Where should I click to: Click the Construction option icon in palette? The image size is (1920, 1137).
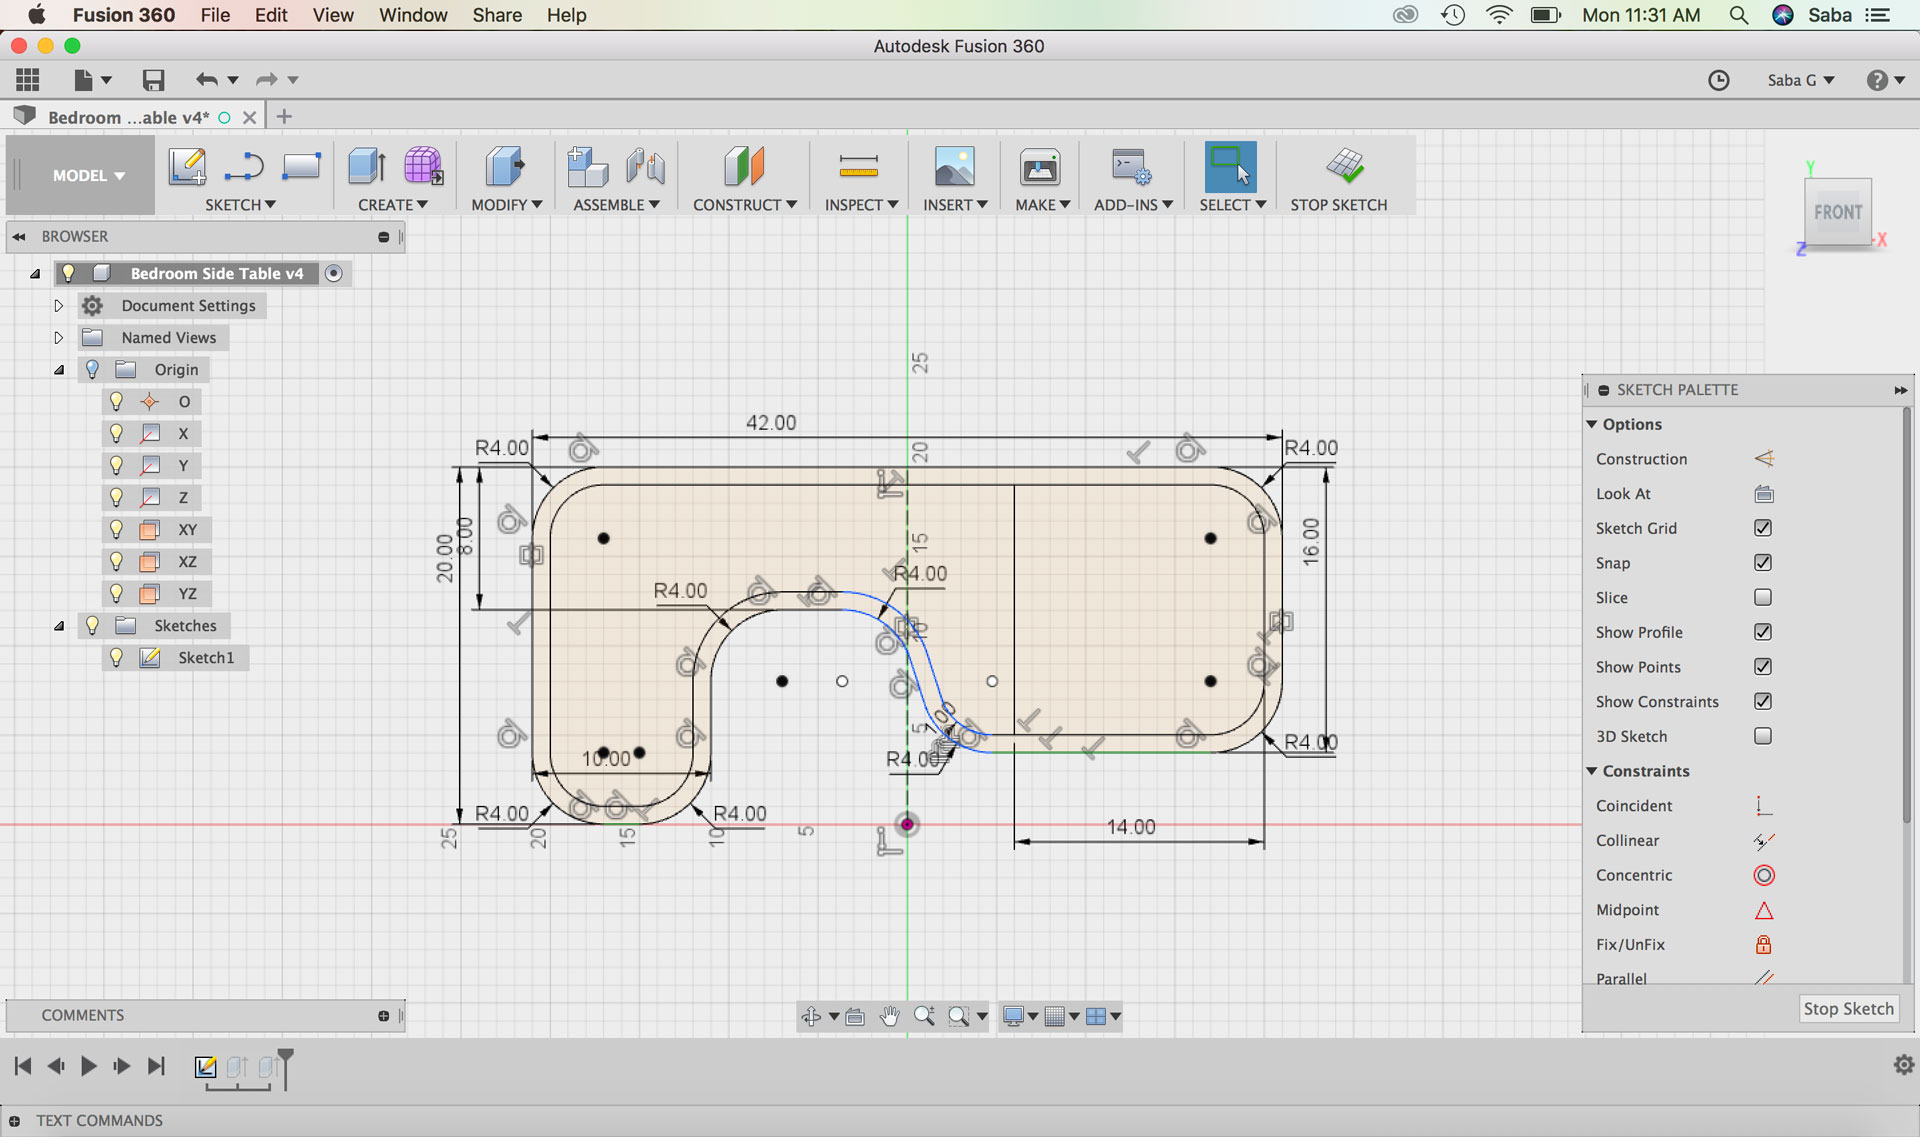tap(1763, 459)
